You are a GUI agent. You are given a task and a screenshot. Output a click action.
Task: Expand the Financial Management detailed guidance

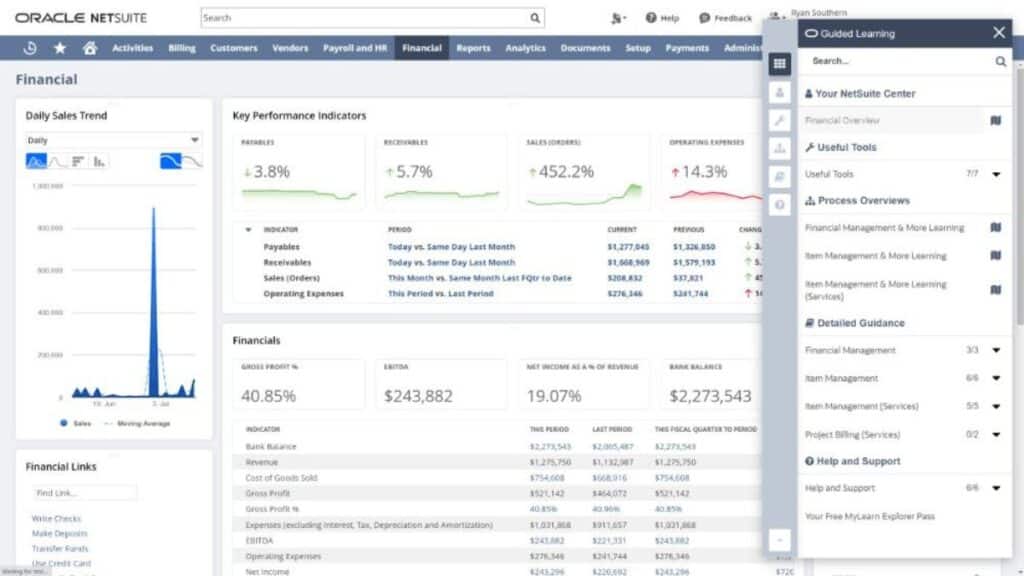pyautogui.click(x=994, y=350)
